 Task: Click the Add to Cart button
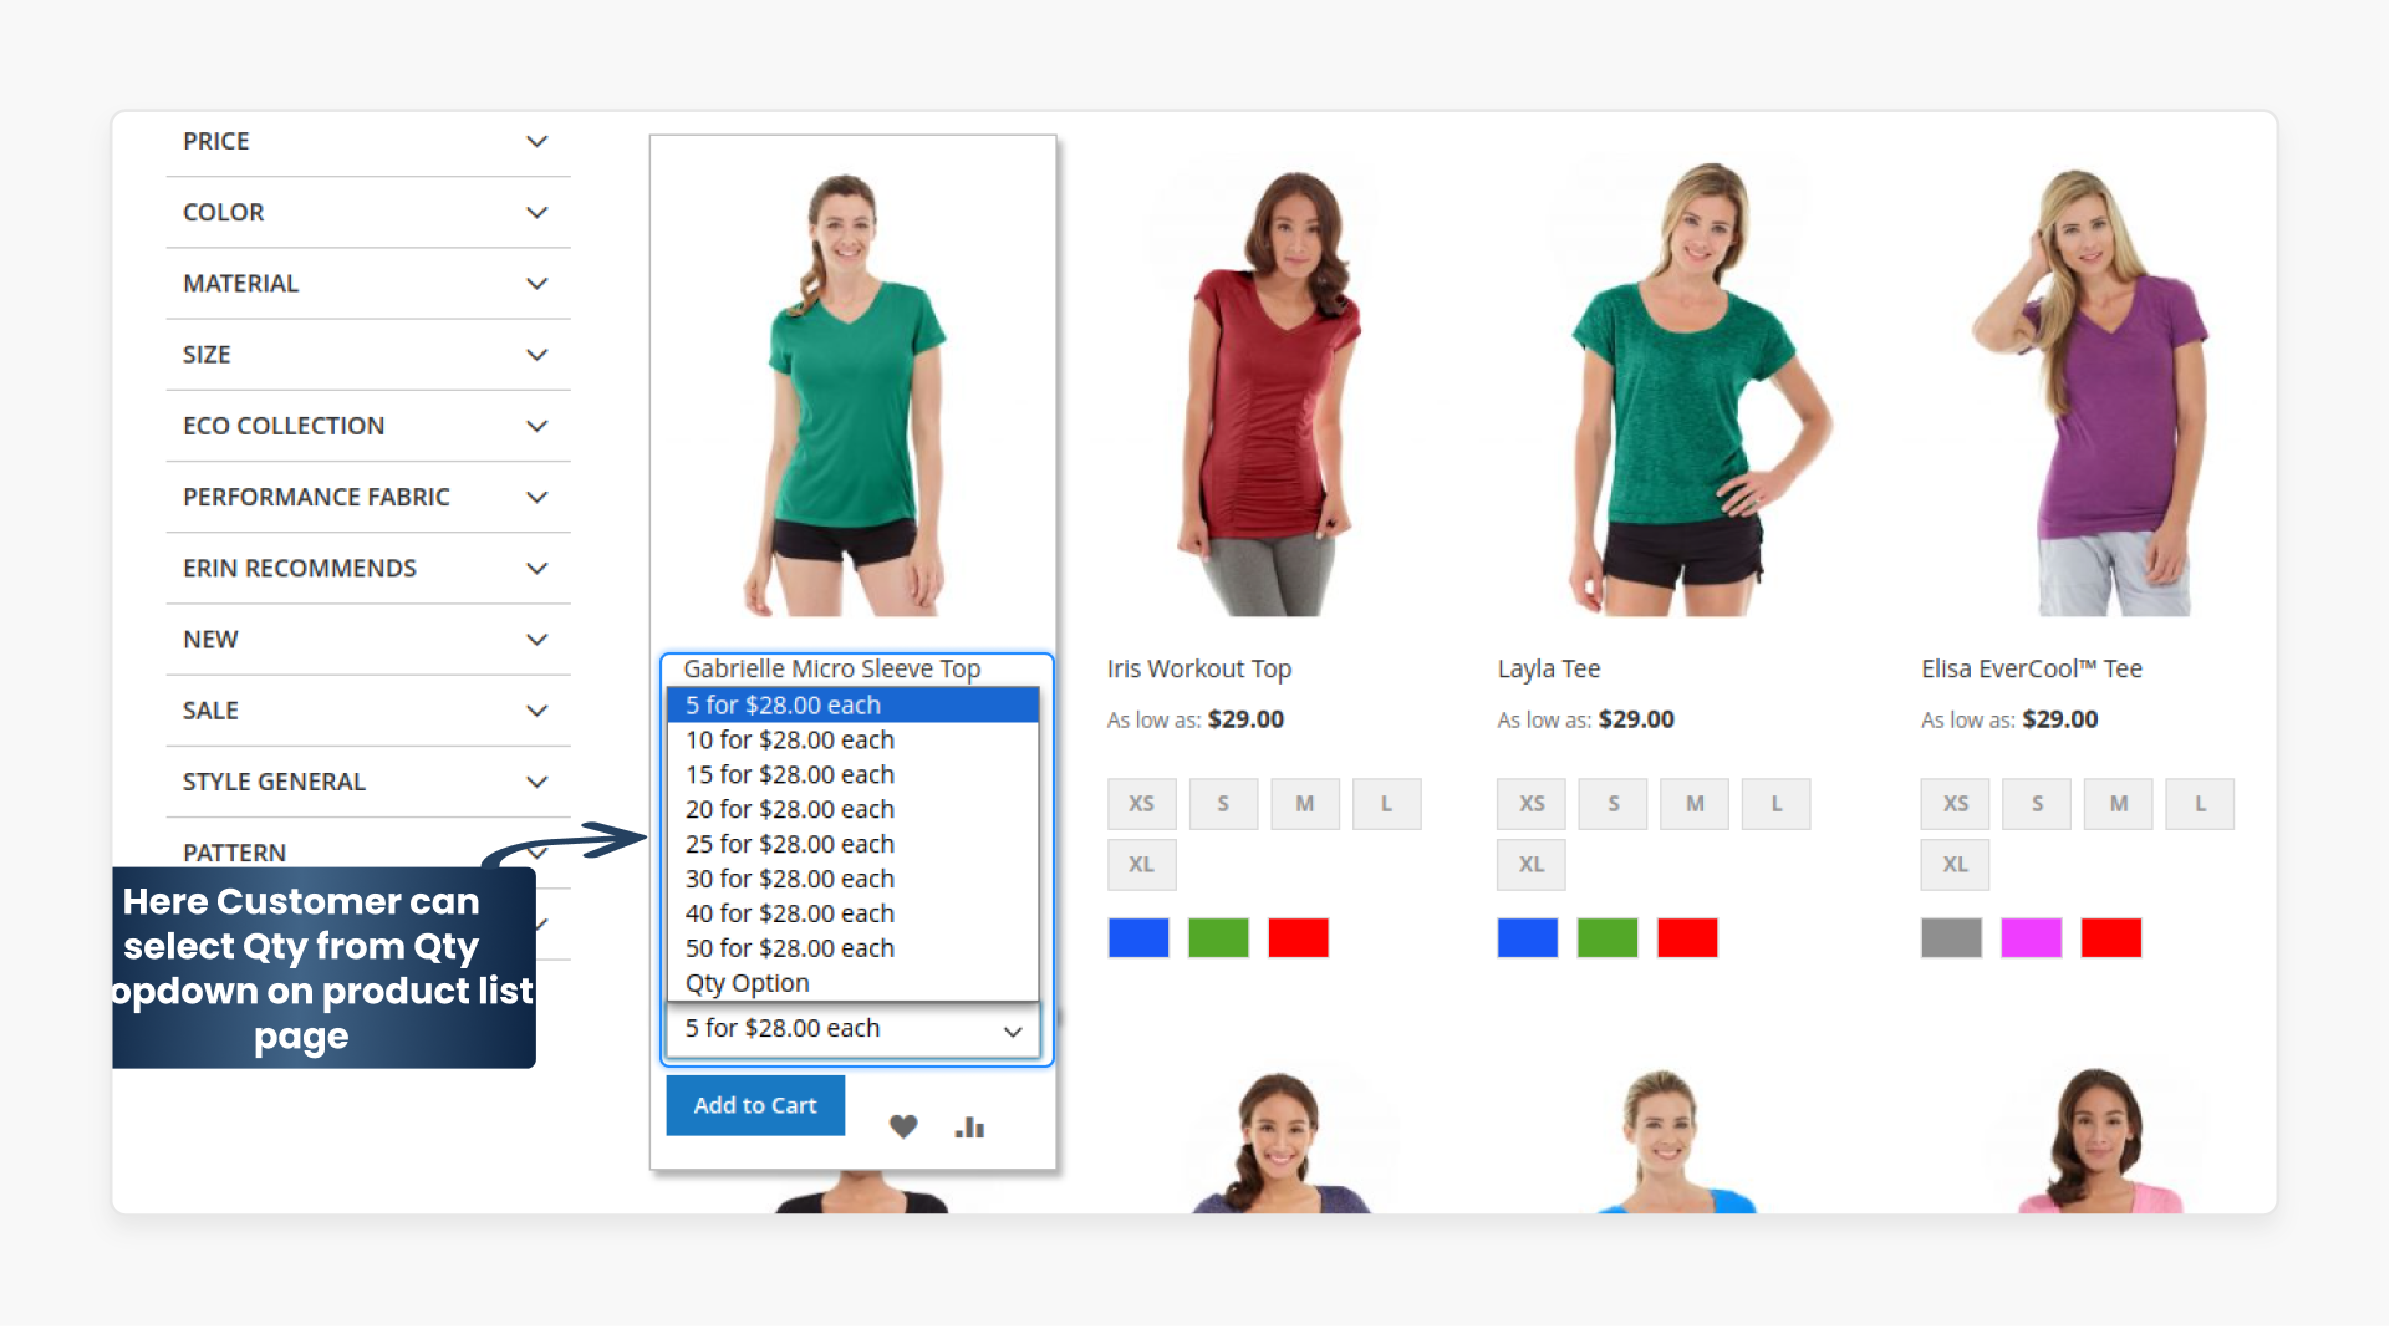[756, 1104]
